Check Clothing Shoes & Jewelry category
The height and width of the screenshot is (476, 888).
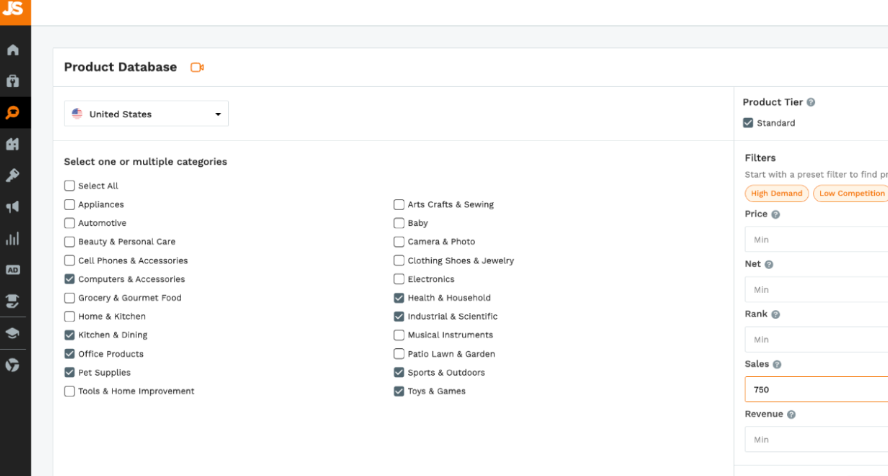click(399, 260)
